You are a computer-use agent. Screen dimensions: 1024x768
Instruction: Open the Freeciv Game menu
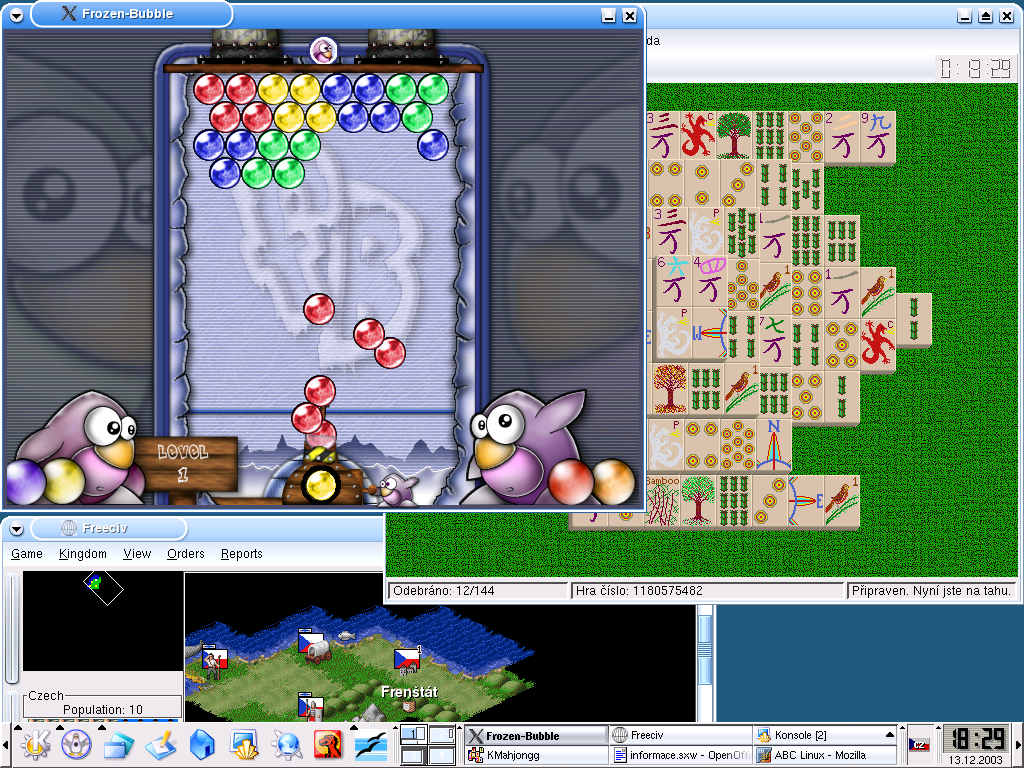(27, 554)
